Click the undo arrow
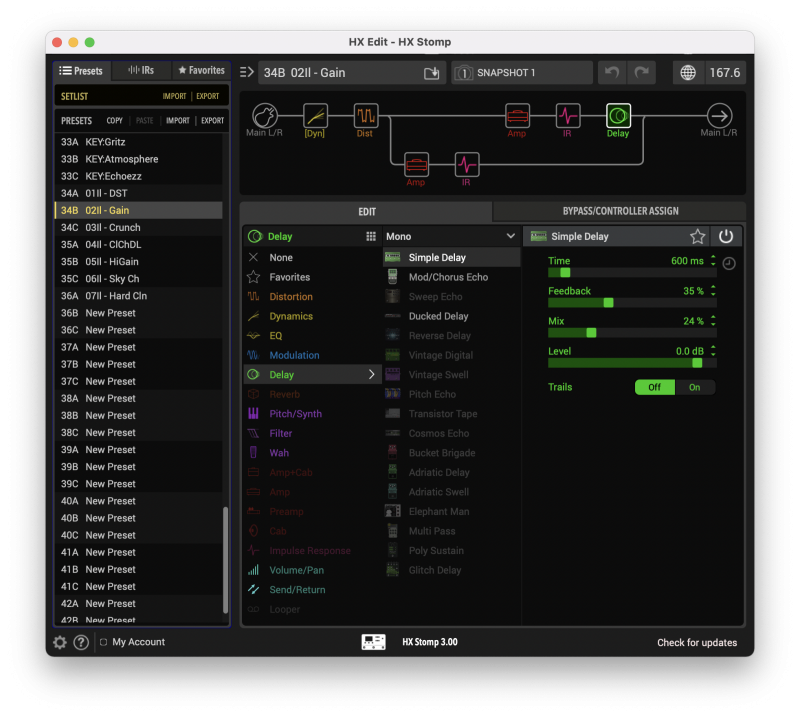The width and height of the screenshot is (800, 717). click(612, 72)
